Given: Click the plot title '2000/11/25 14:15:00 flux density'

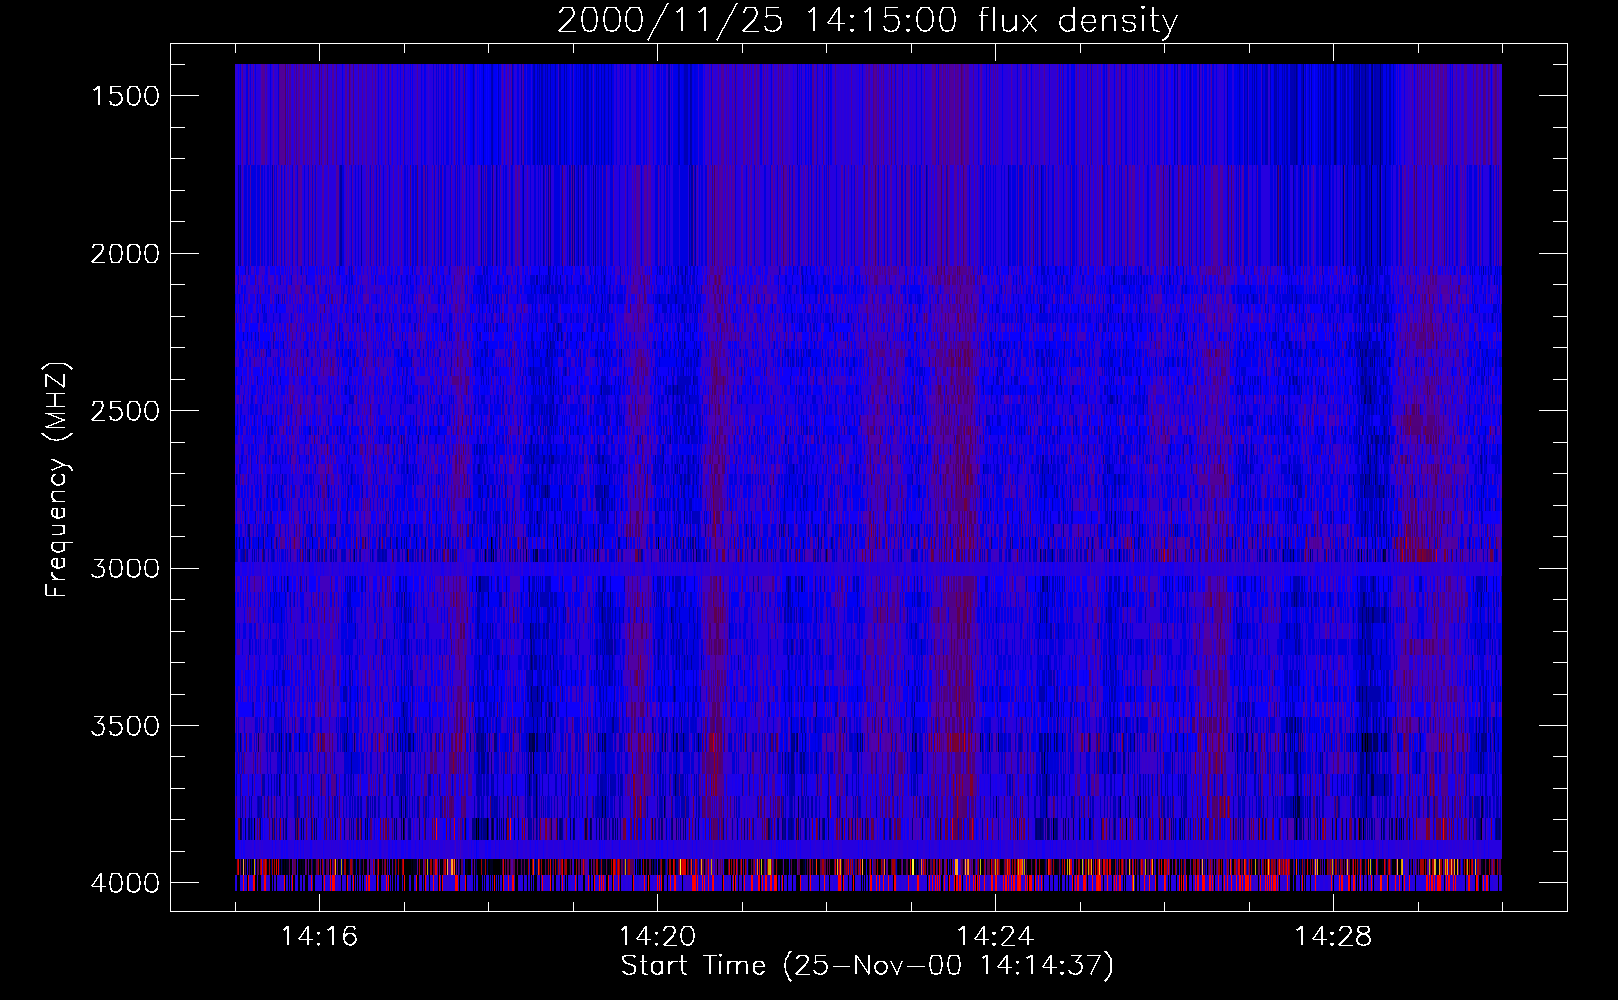Looking at the screenshot, I should point(867,21).
